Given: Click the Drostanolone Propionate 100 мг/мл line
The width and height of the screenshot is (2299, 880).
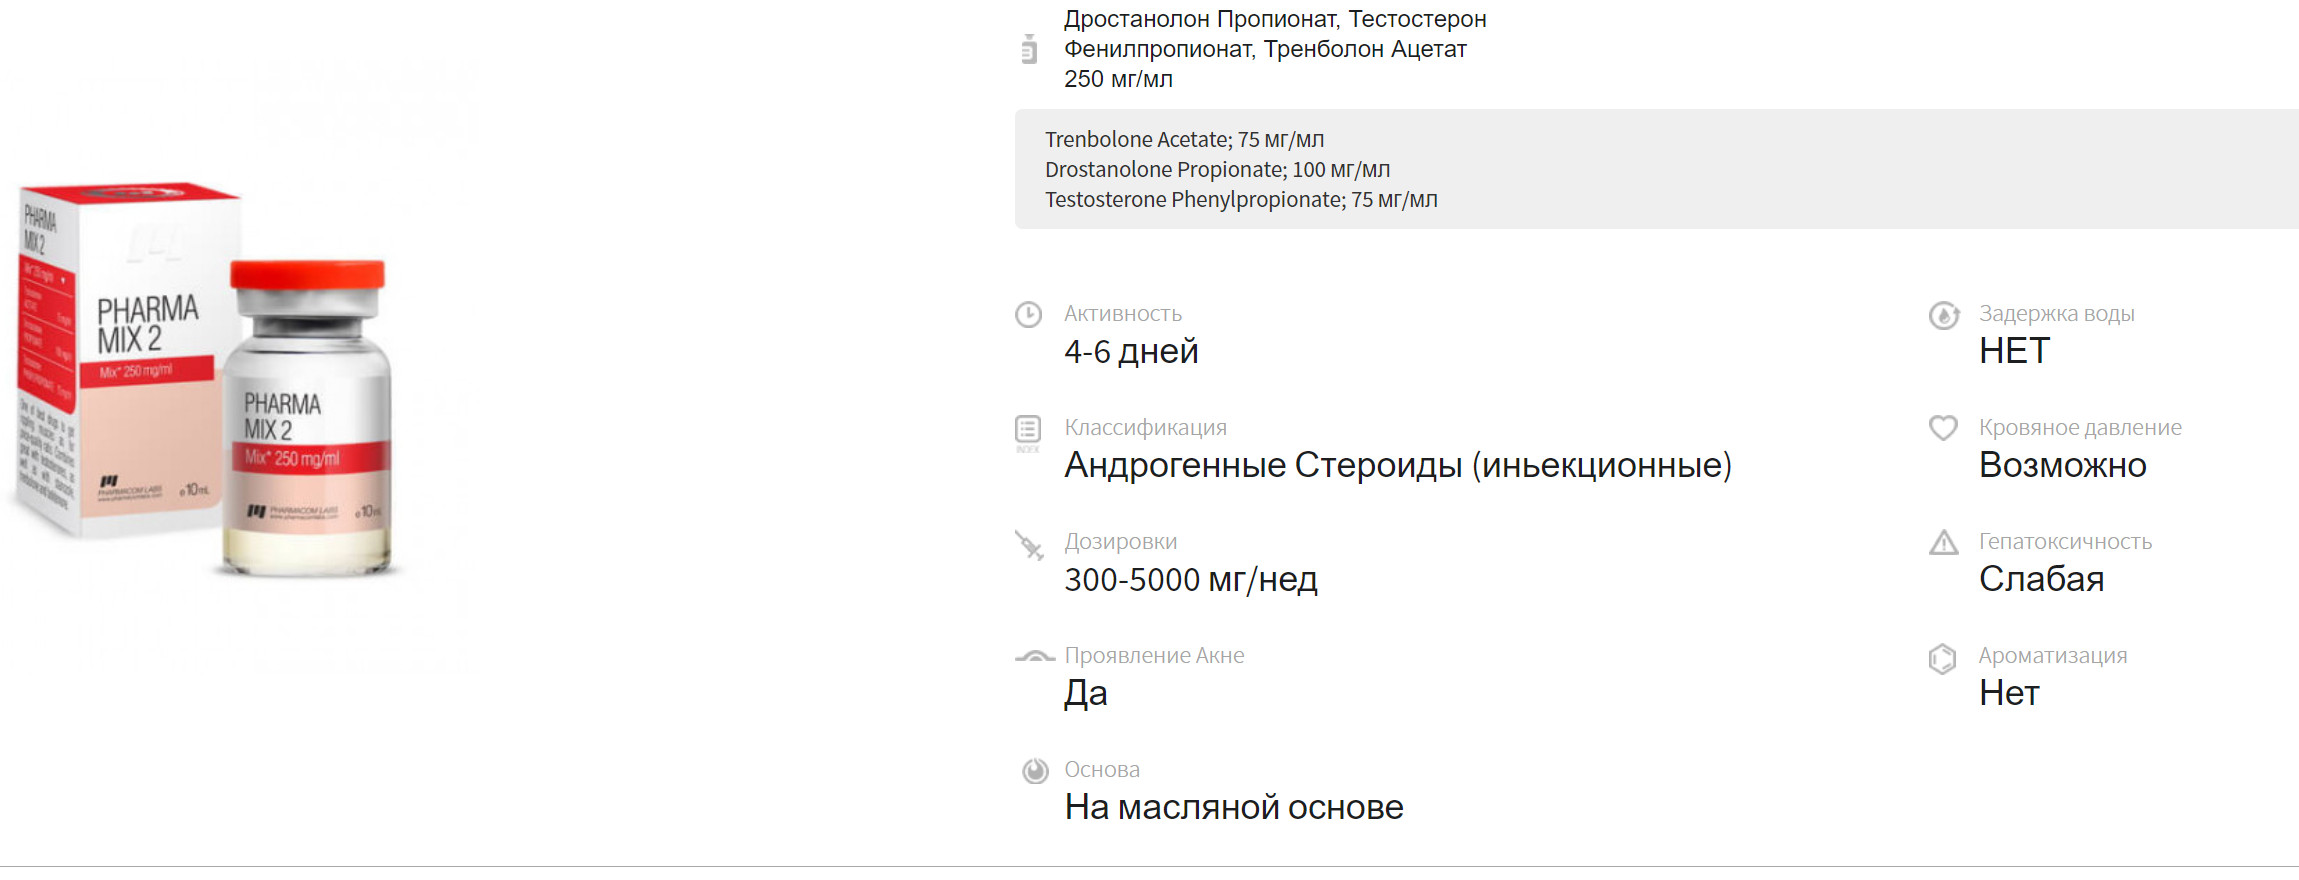Looking at the screenshot, I should coord(1217,170).
